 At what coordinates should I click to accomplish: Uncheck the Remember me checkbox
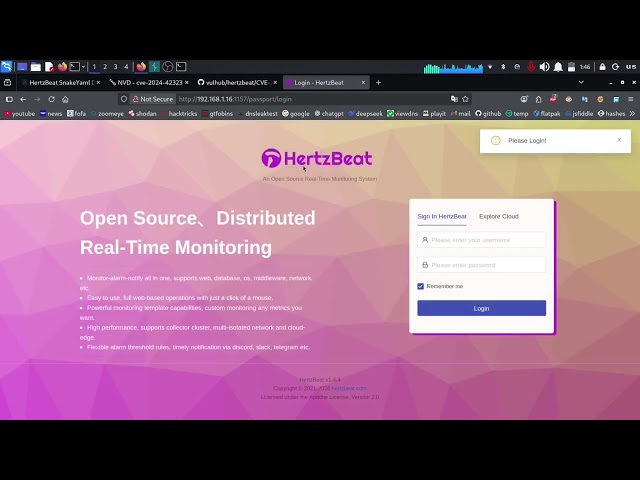[420, 286]
